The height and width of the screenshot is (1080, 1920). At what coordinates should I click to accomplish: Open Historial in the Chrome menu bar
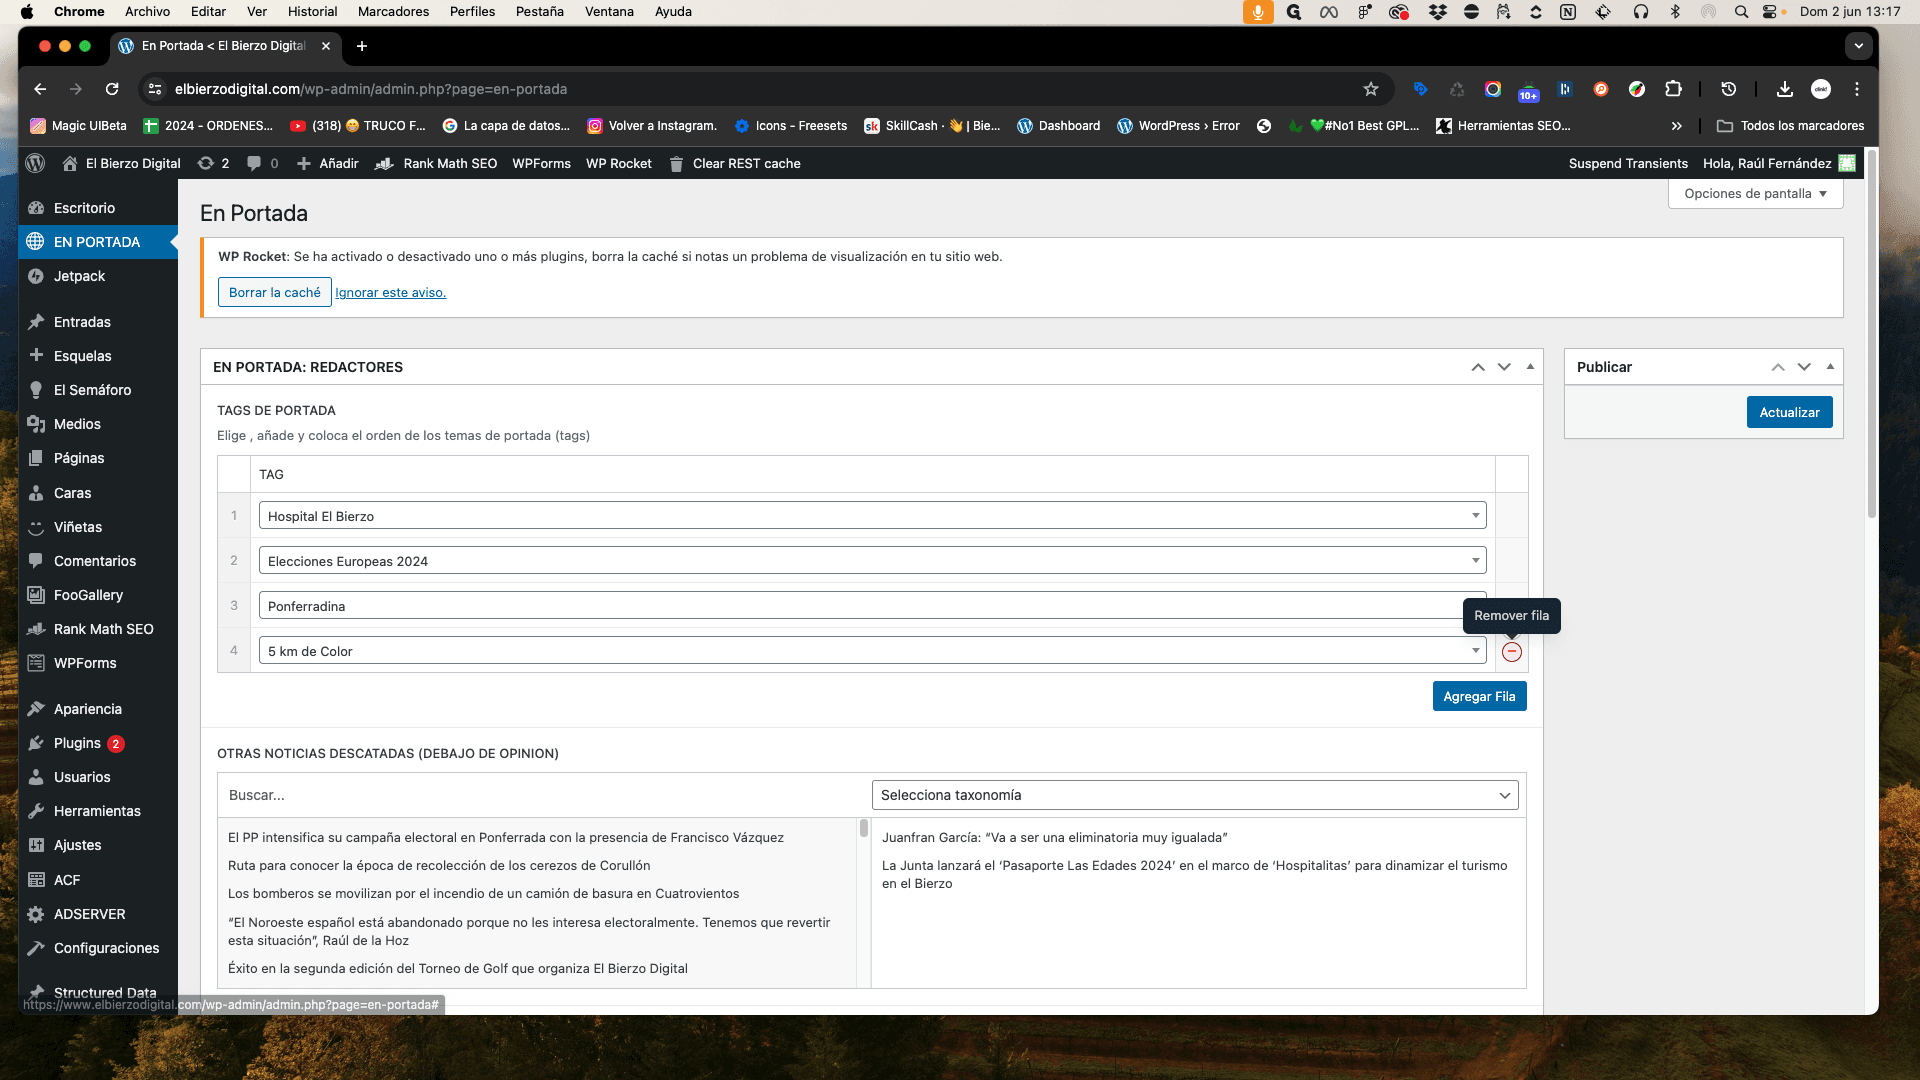(312, 12)
